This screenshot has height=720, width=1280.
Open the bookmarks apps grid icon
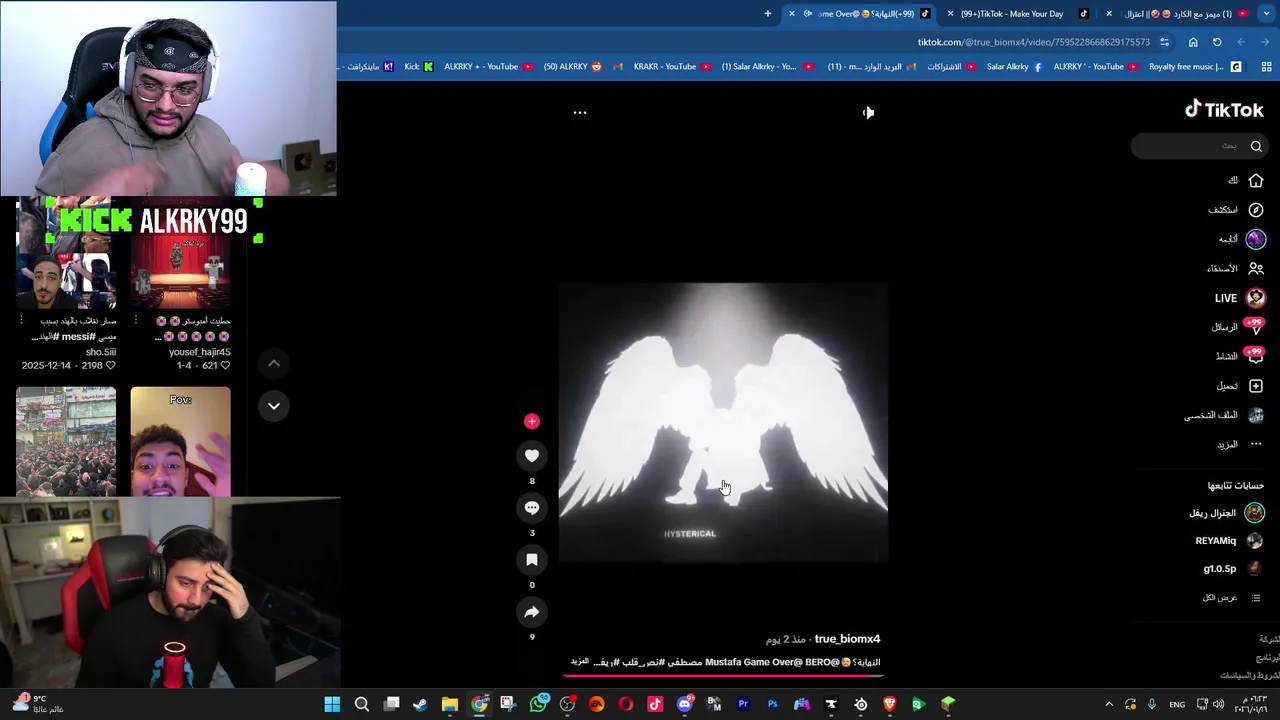[1266, 67]
